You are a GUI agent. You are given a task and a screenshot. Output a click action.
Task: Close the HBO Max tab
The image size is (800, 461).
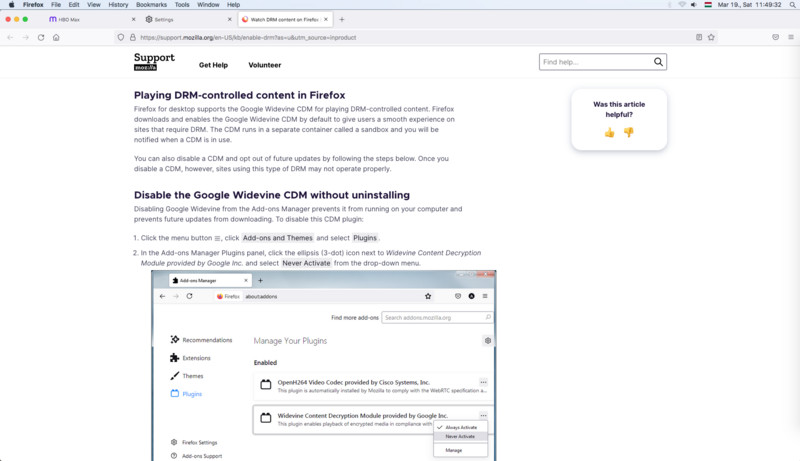[134, 19]
